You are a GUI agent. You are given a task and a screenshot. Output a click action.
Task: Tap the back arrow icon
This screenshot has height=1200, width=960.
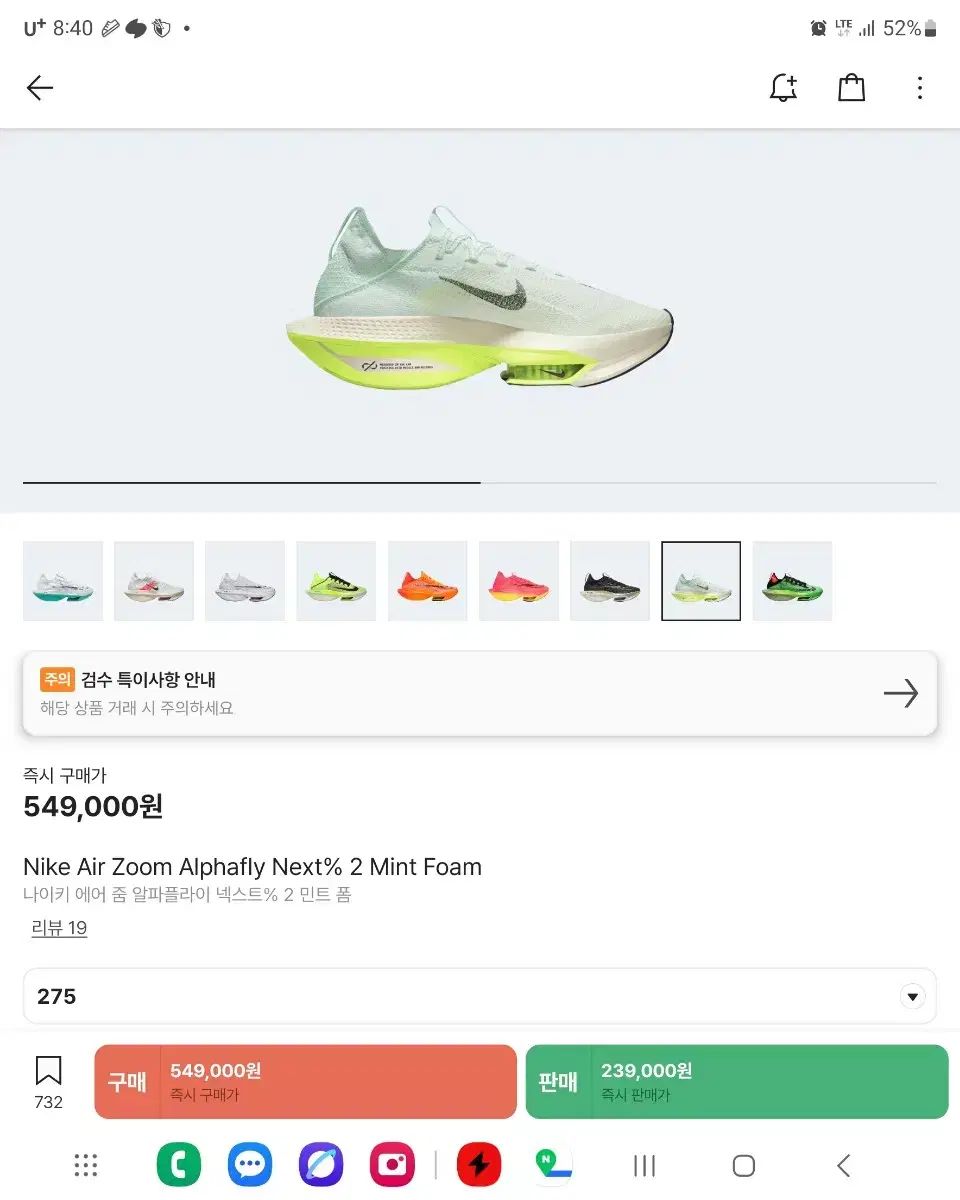40,88
